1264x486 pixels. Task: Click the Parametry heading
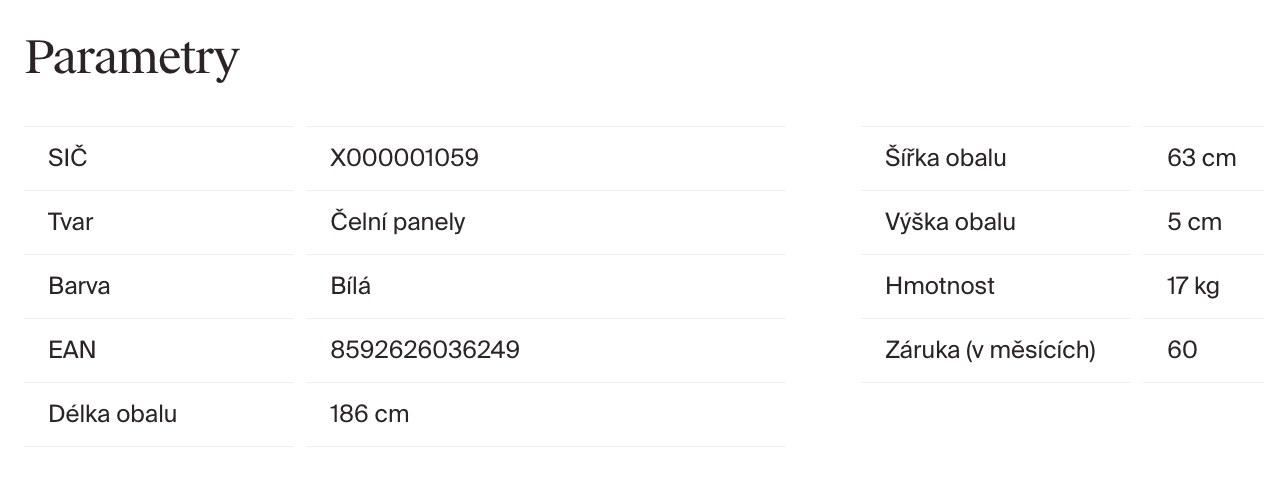pyautogui.click(x=132, y=58)
